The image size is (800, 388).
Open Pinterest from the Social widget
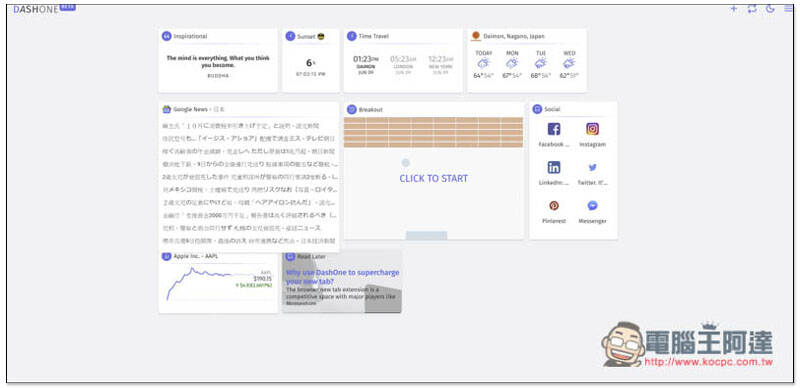(x=554, y=206)
